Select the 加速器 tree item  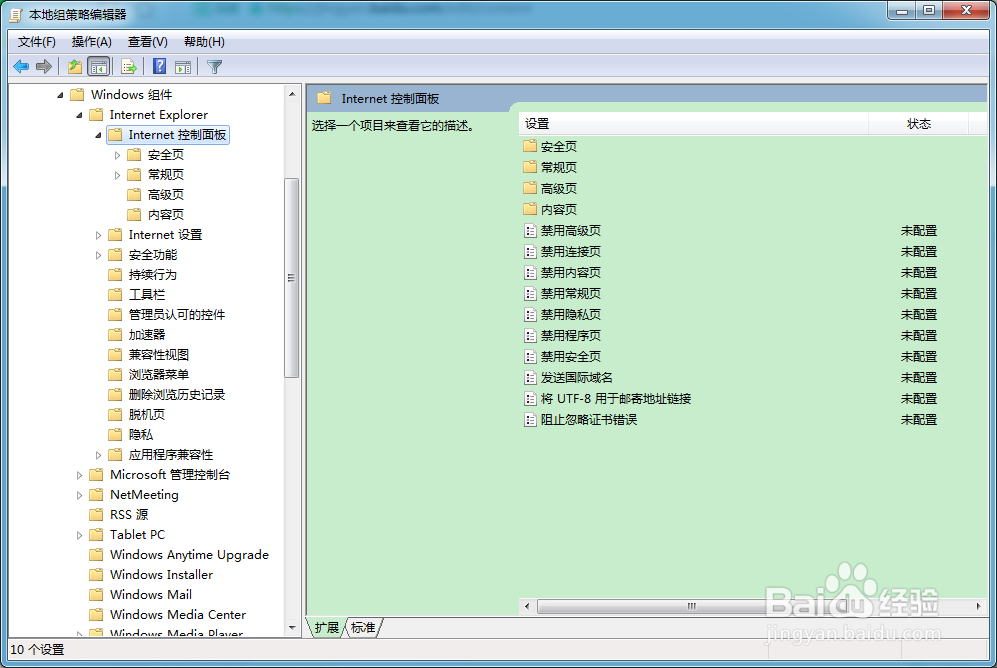pyautogui.click(x=147, y=334)
